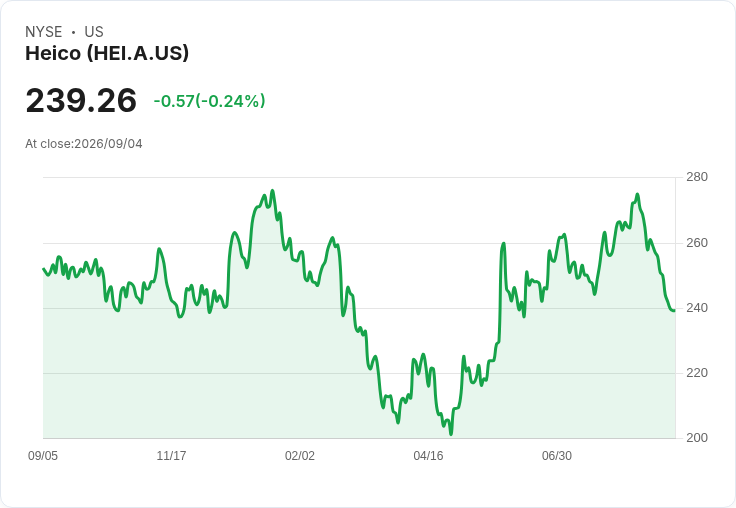Click the -0.57(-0.24%) change value
The image size is (736, 508).
pyautogui.click(x=209, y=101)
